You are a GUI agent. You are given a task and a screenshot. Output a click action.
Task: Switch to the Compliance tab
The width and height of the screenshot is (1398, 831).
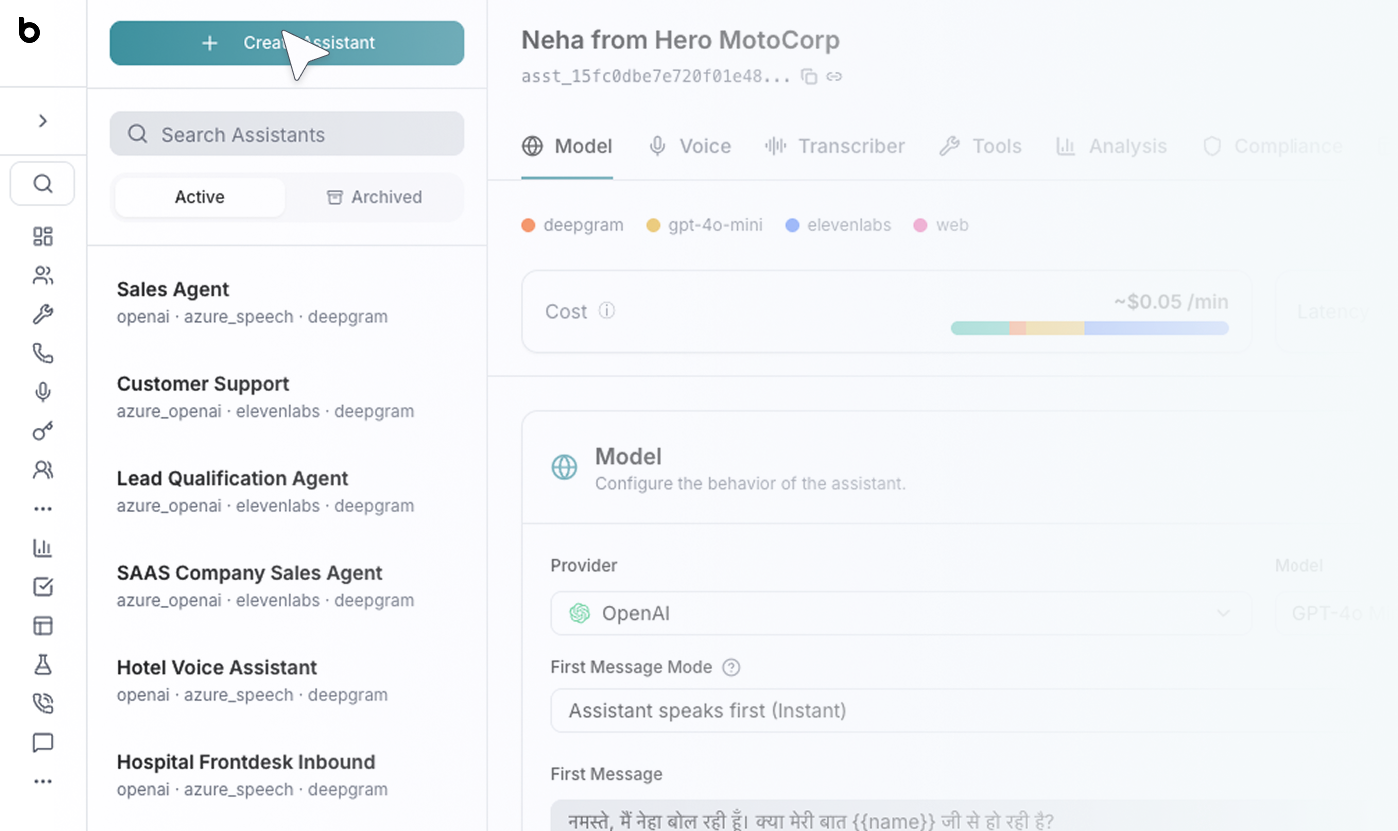pyautogui.click(x=1272, y=147)
